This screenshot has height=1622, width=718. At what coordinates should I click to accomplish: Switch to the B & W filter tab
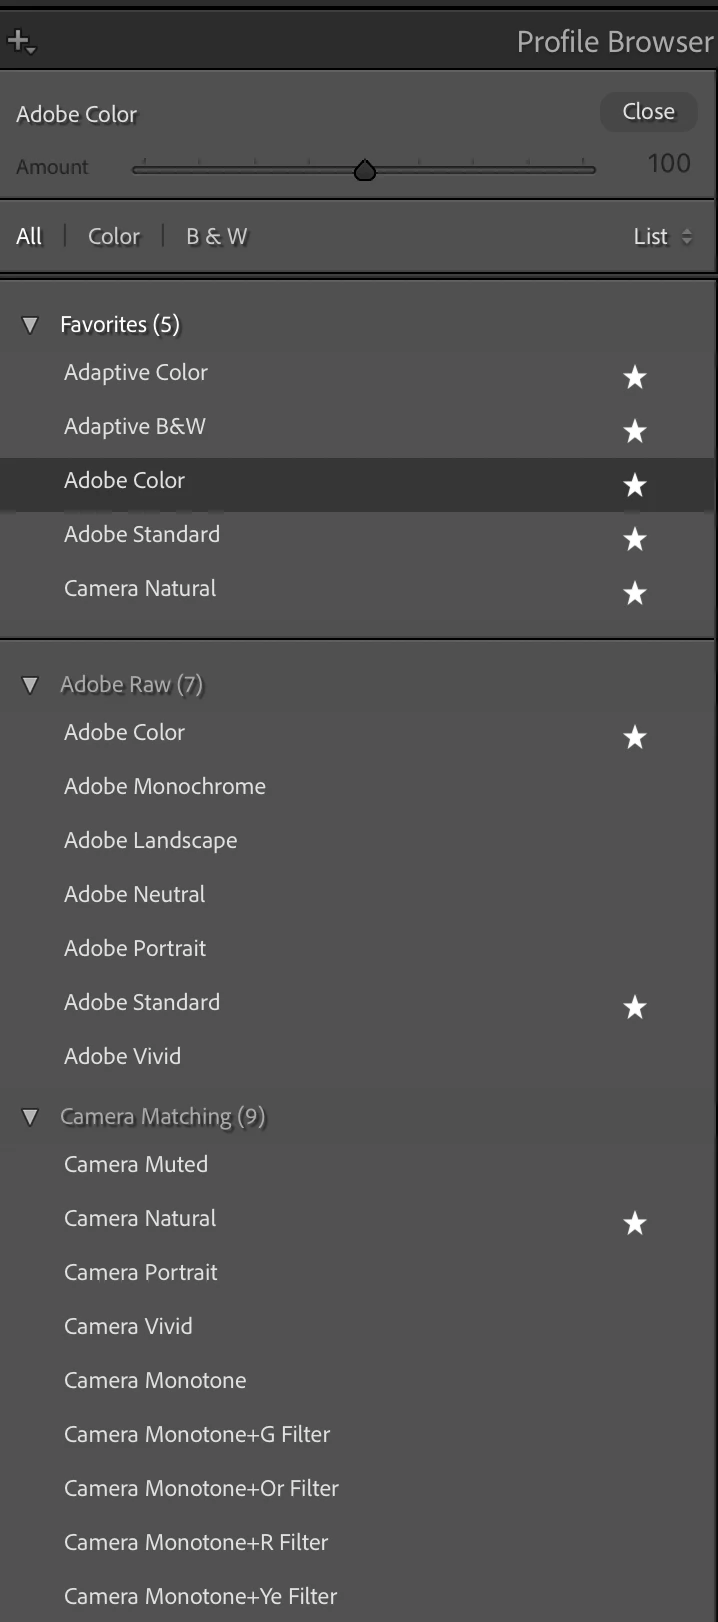[216, 237]
